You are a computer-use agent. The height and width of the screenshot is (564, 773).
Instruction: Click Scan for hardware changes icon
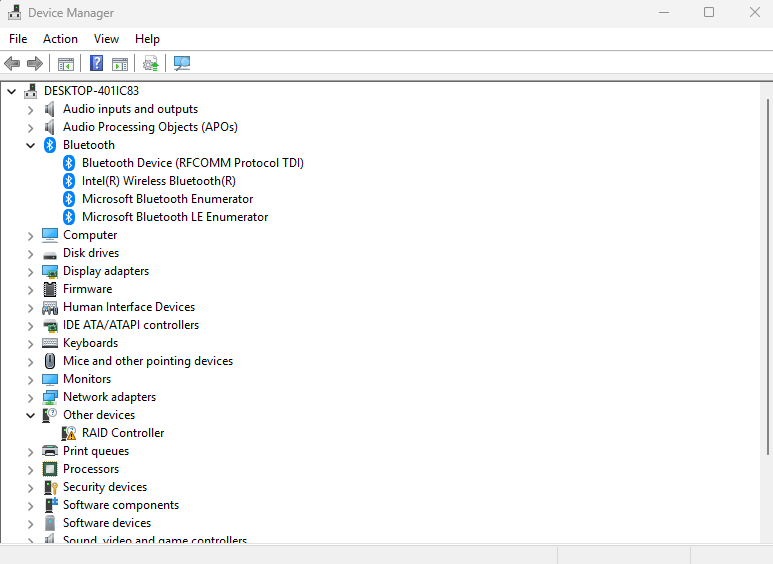click(x=182, y=64)
